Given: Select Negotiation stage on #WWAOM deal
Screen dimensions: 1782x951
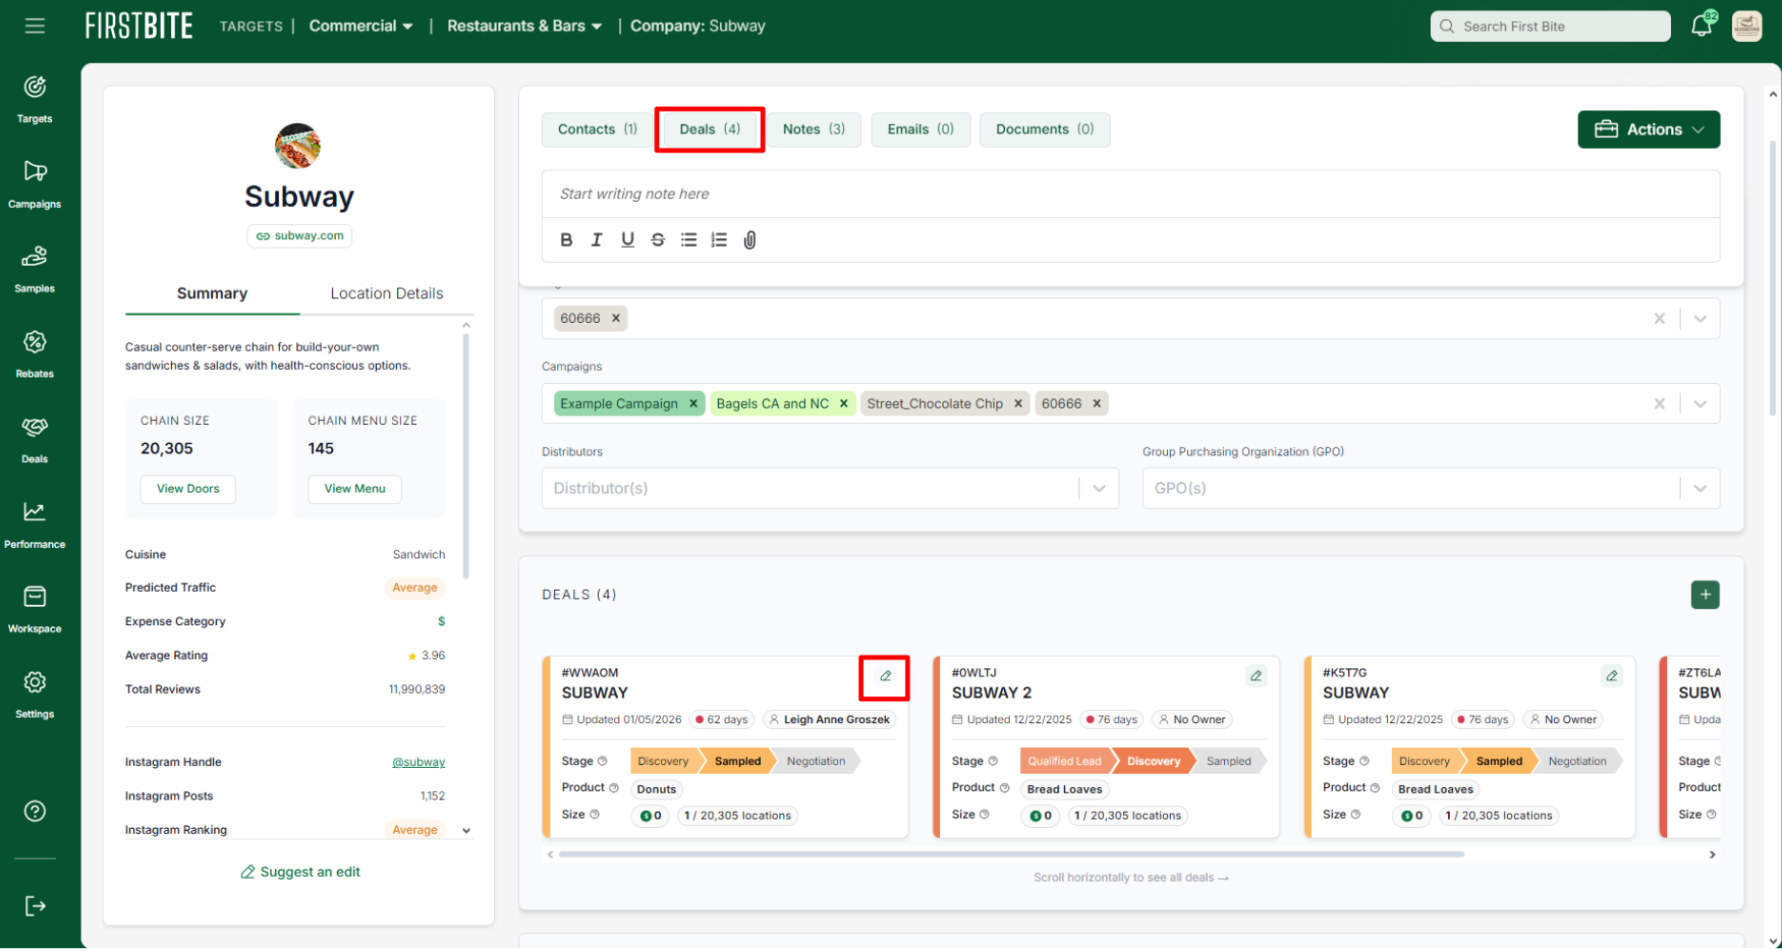Looking at the screenshot, I should tap(816, 762).
